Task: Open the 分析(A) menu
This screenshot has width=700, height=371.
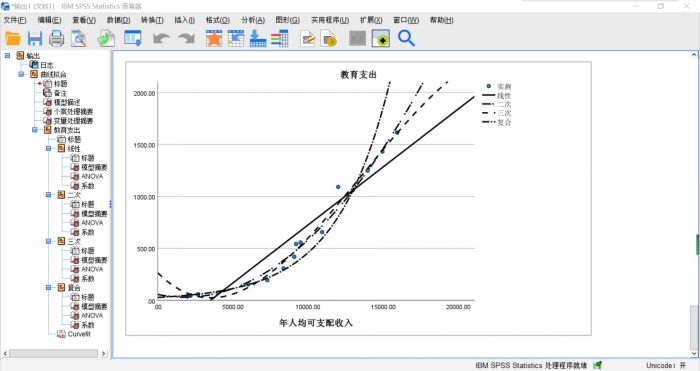Action: pos(253,20)
